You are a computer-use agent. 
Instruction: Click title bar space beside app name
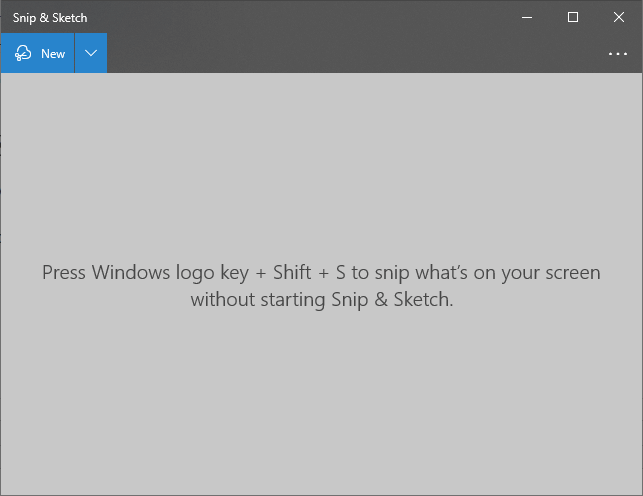[x=295, y=17]
